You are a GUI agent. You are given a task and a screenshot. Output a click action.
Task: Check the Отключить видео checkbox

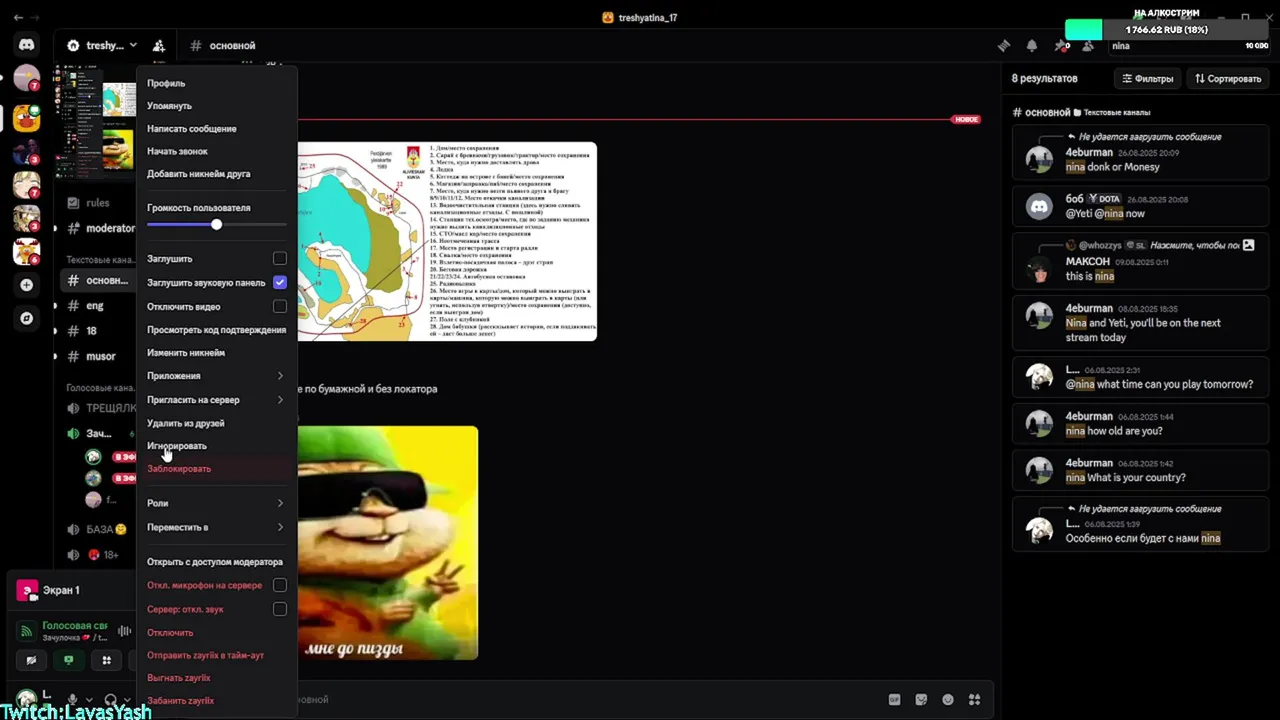[280, 307]
